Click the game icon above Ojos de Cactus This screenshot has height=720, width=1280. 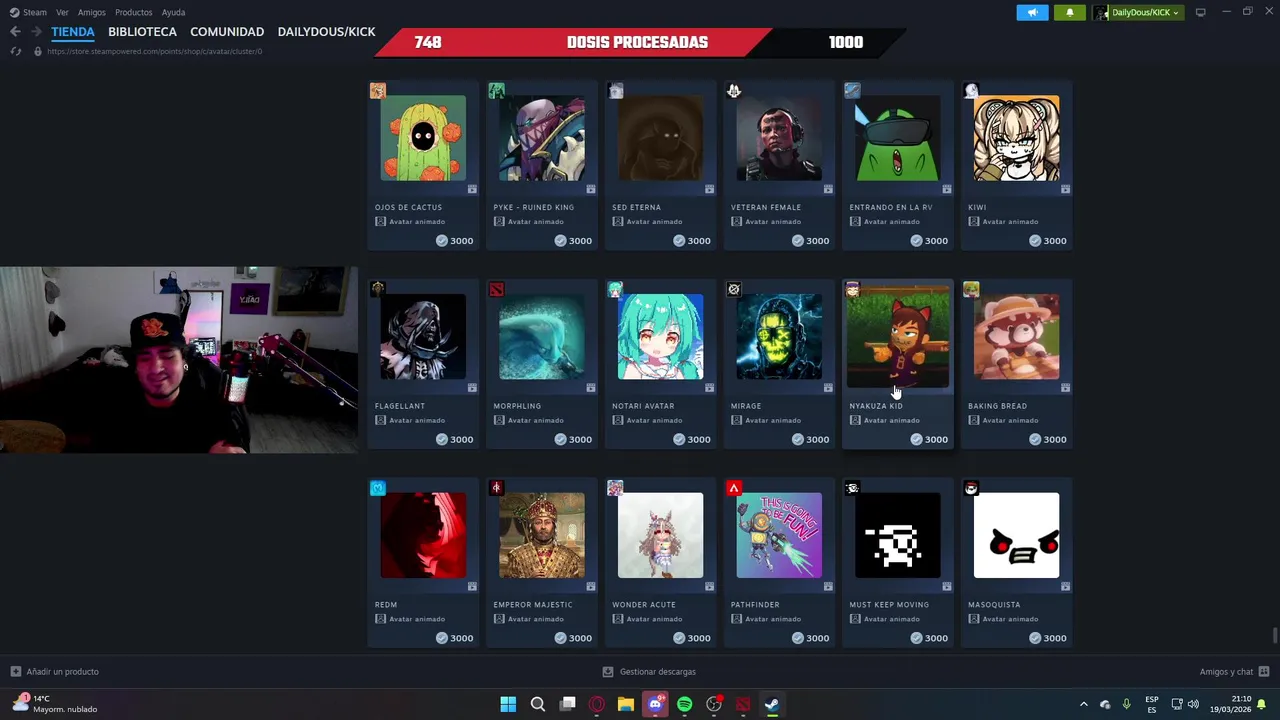377,91
